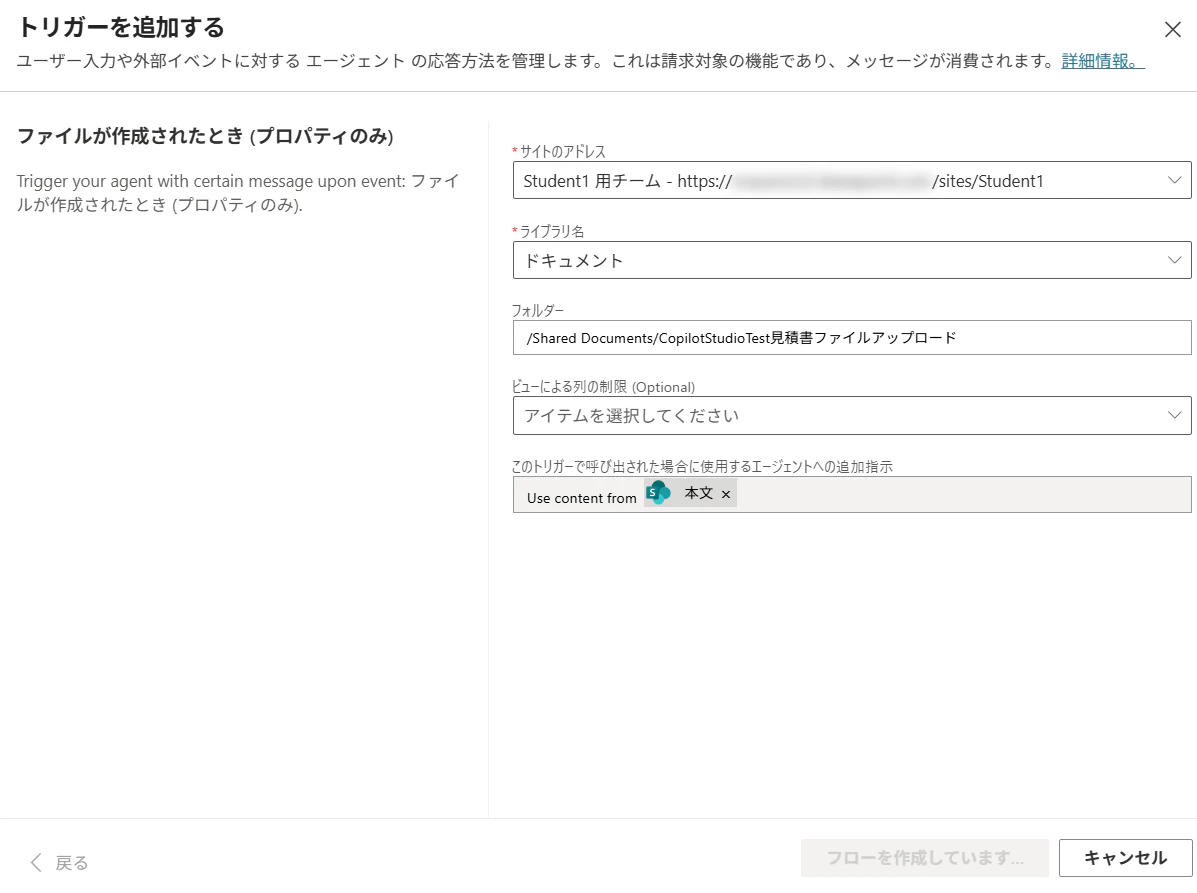Click the ファイルが作成されたとき (プロパティのみ) heading
This screenshot has width=1197, height=893.
(205, 136)
